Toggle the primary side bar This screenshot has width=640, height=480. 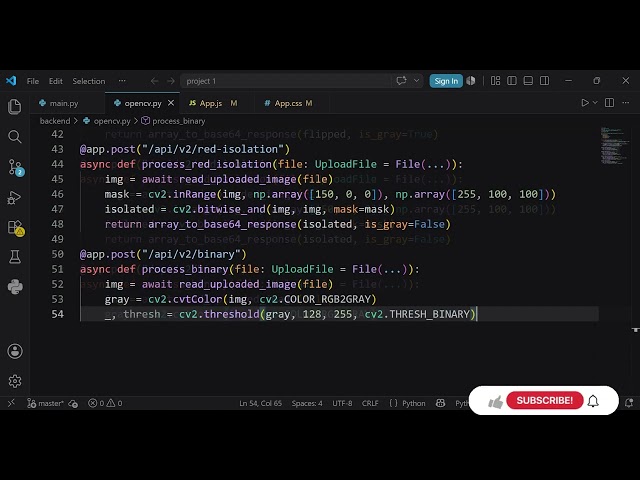click(512, 81)
